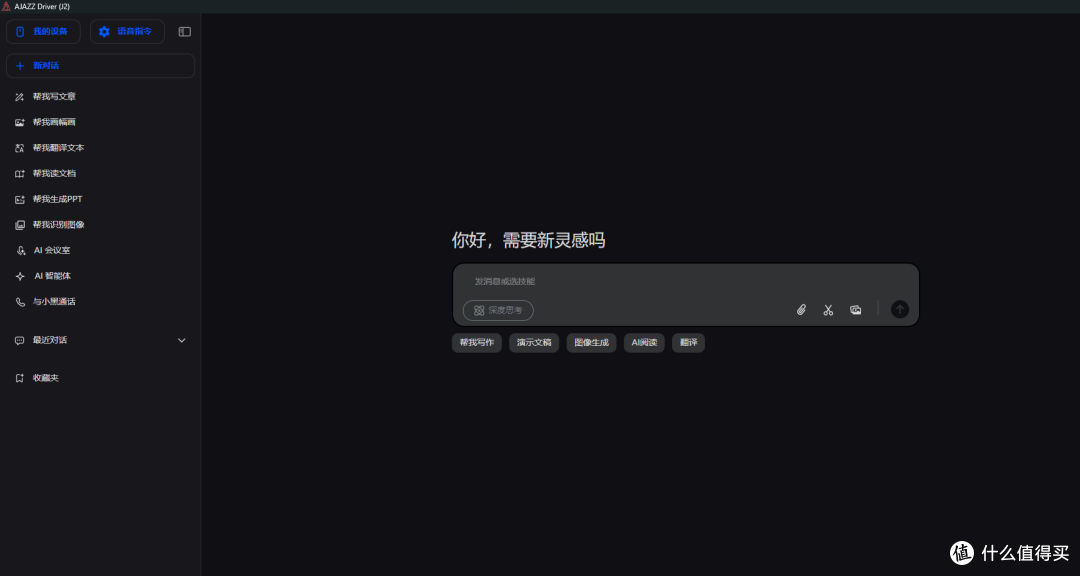Viewport: 1080px width, 576px height.
Task: Attach a file with the paperclip icon
Action: click(801, 310)
